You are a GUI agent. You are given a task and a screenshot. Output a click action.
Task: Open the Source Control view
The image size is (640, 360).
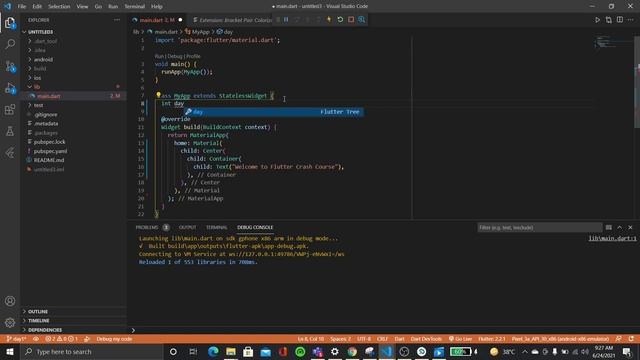tap(10, 66)
